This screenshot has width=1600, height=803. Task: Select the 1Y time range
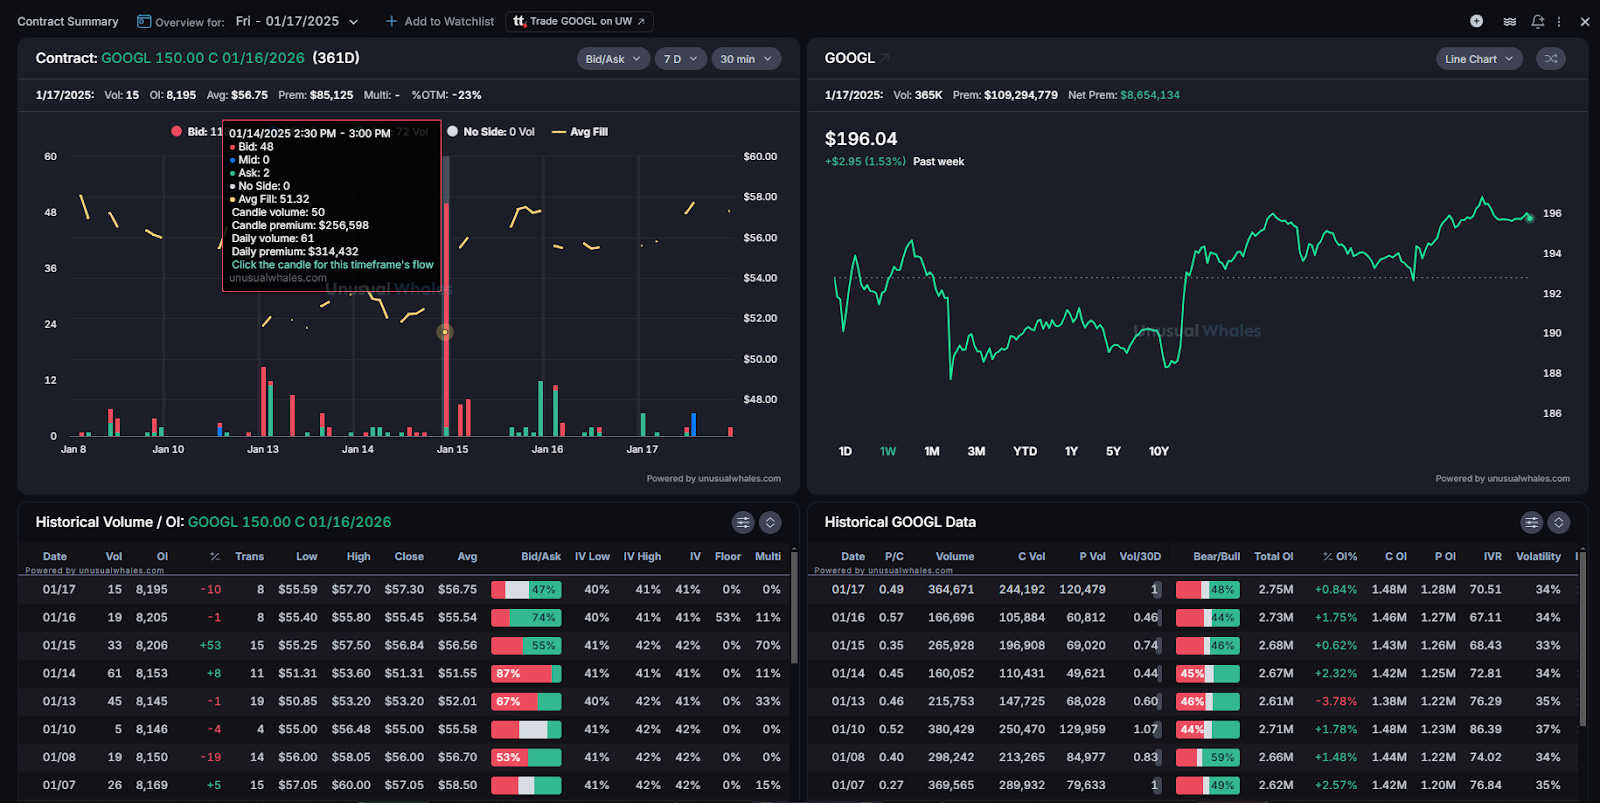click(x=1071, y=451)
